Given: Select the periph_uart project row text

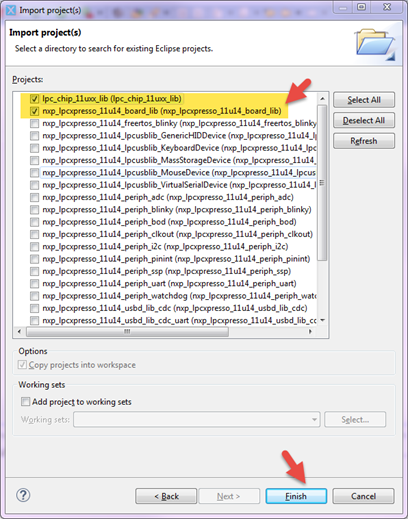Looking at the screenshot, I should click(x=169, y=284).
